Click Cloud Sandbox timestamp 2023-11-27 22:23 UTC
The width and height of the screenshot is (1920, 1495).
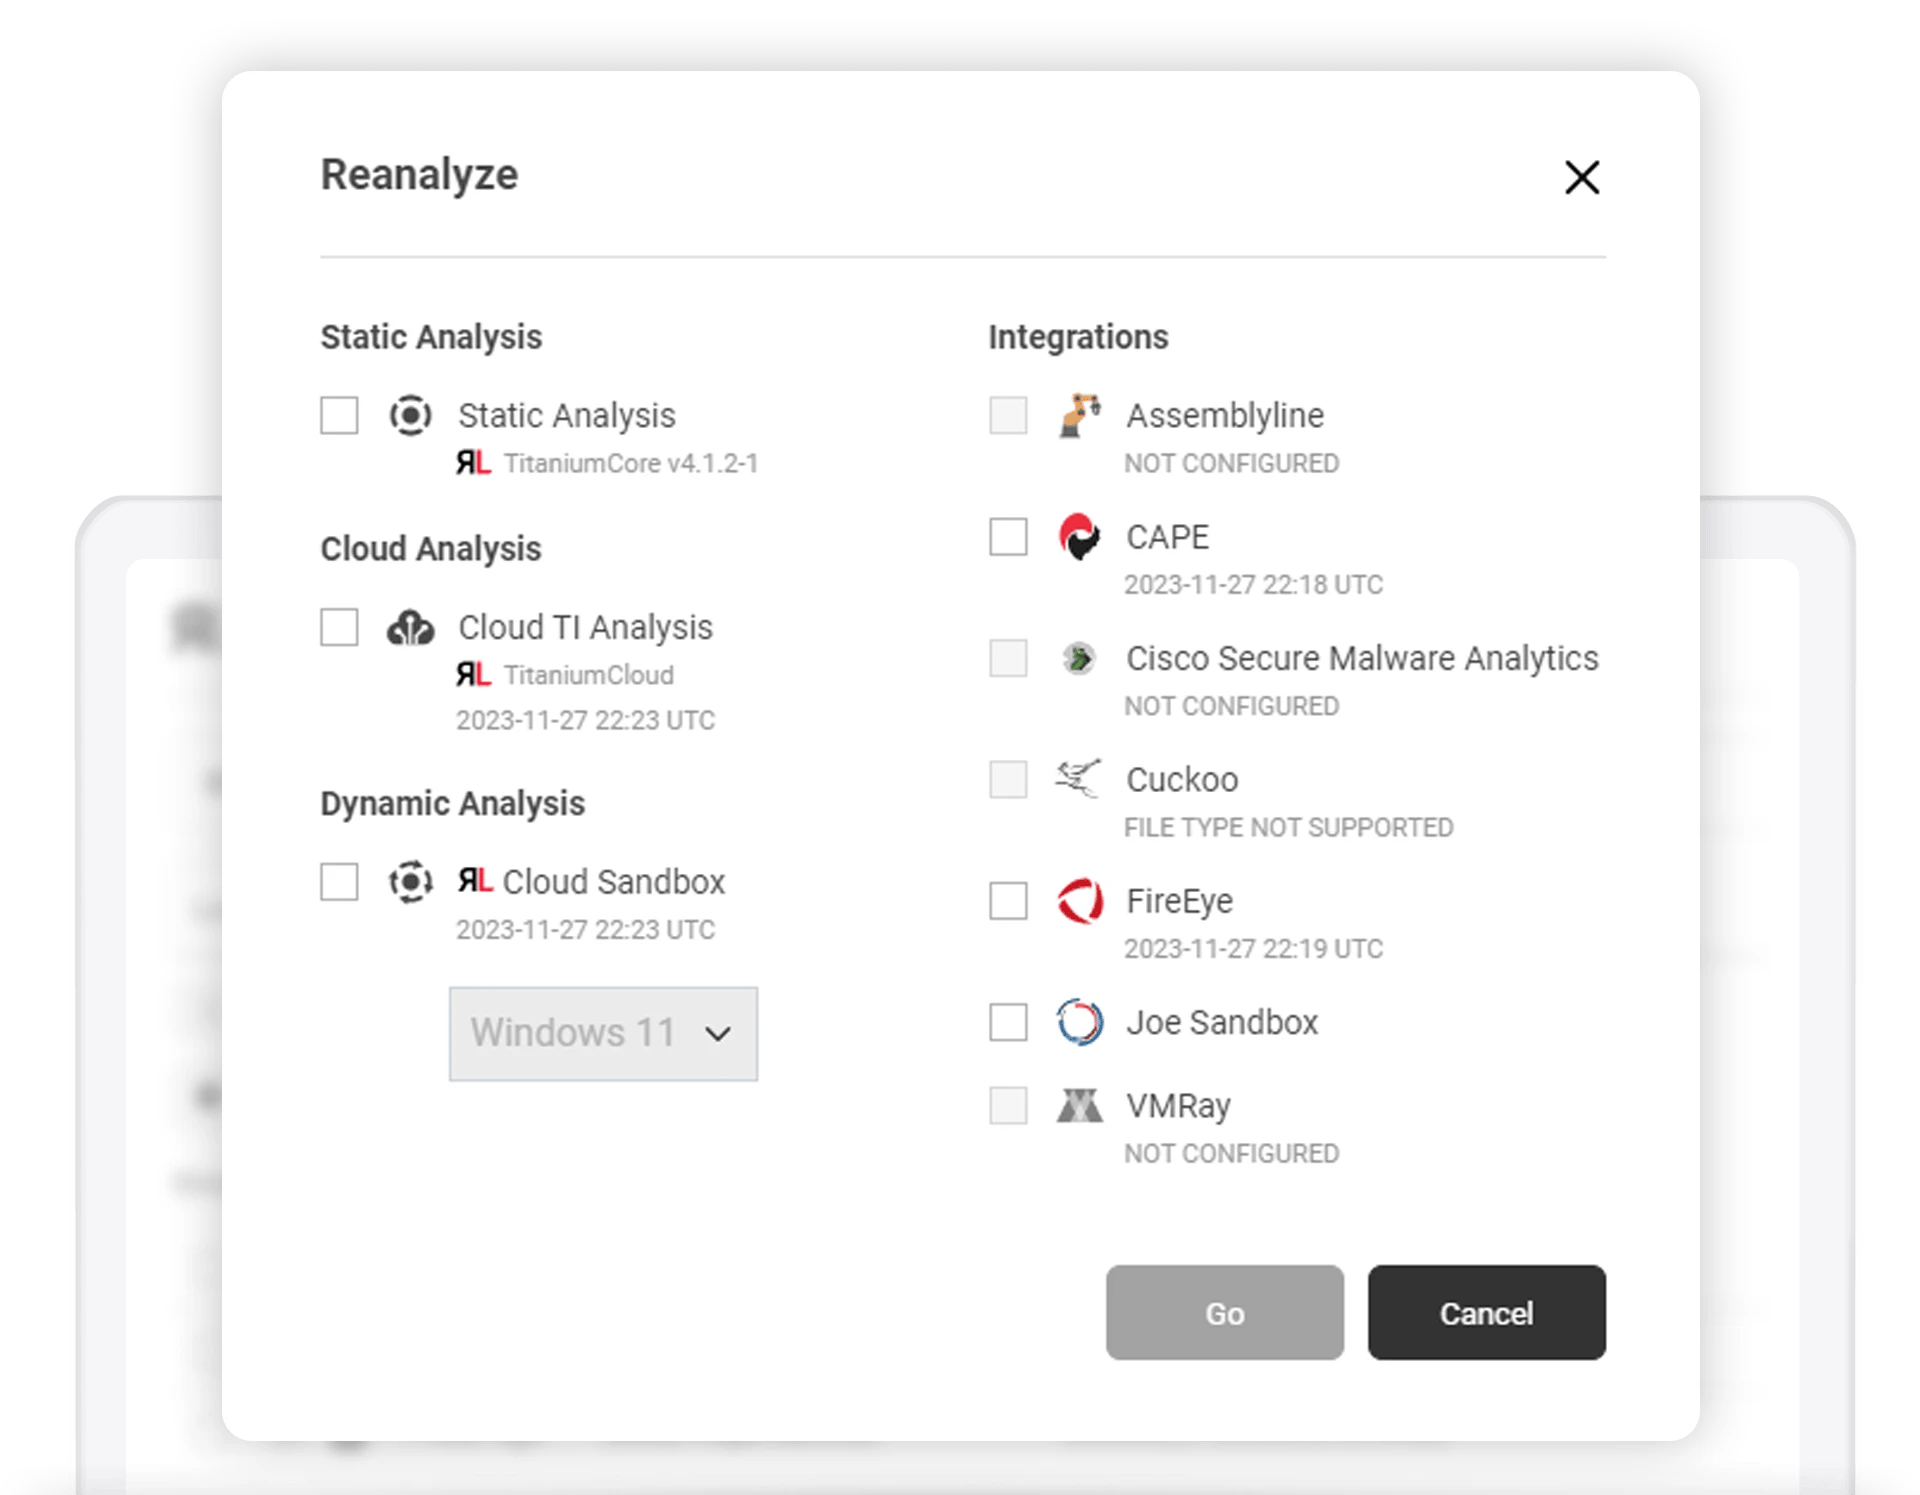pos(586,930)
